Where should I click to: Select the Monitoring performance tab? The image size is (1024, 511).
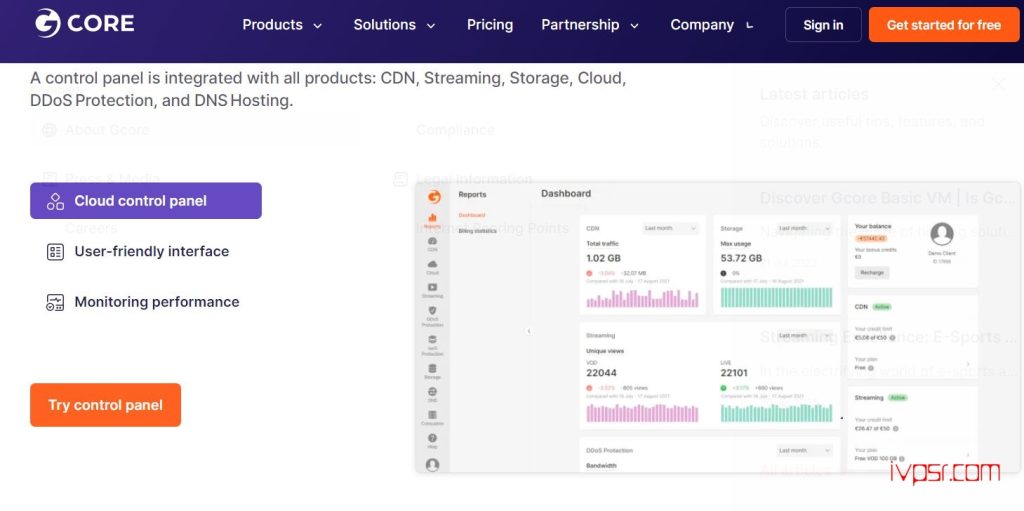[143, 302]
